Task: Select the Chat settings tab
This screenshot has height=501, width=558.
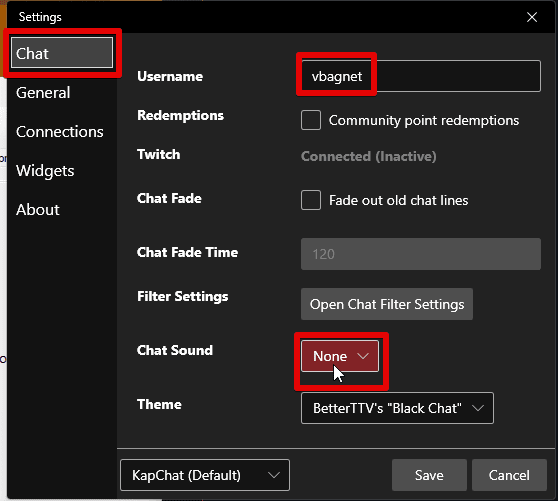Action: point(62,53)
